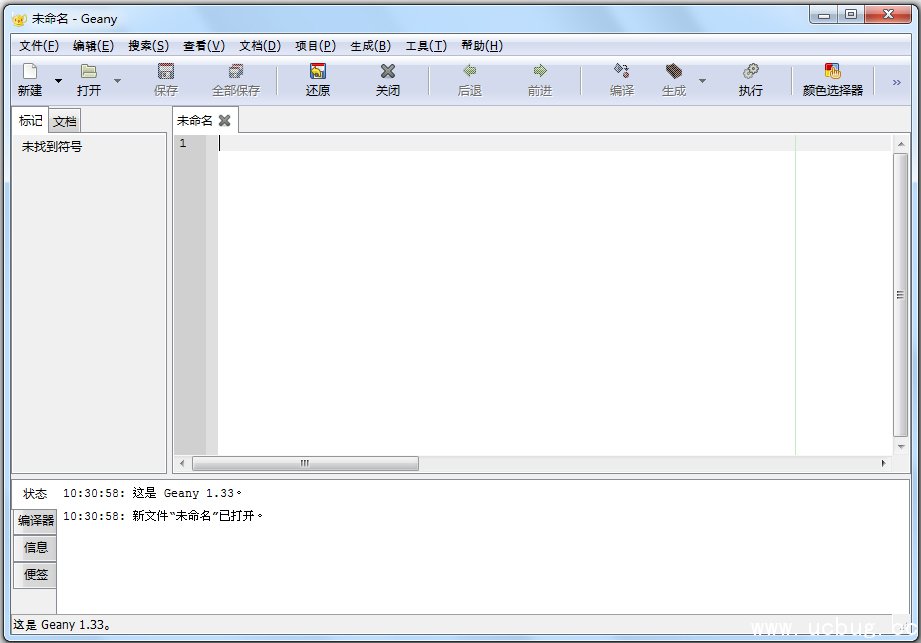Click the Geany app icon in title bar
Viewport: 921px width, 643px height.
[19, 19]
